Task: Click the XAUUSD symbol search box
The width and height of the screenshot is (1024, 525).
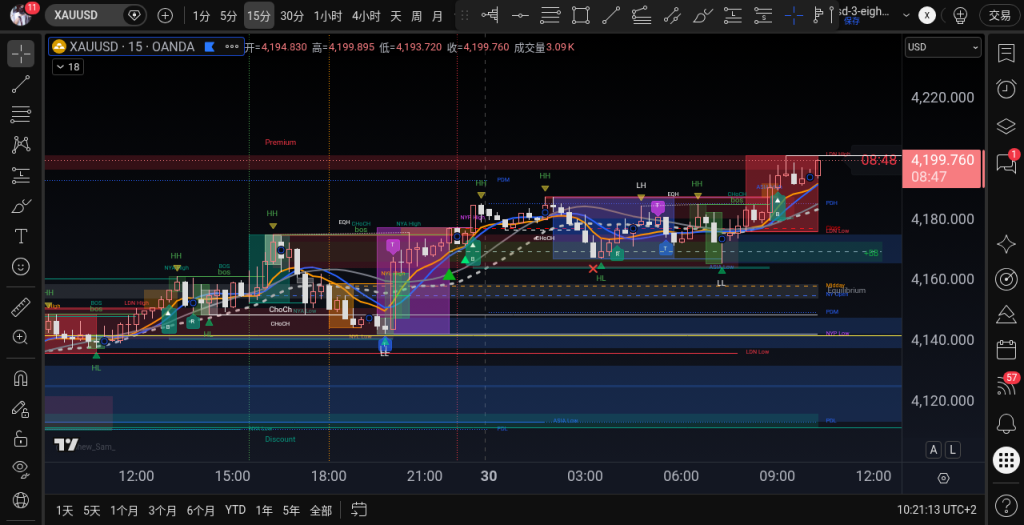Action: (95, 15)
